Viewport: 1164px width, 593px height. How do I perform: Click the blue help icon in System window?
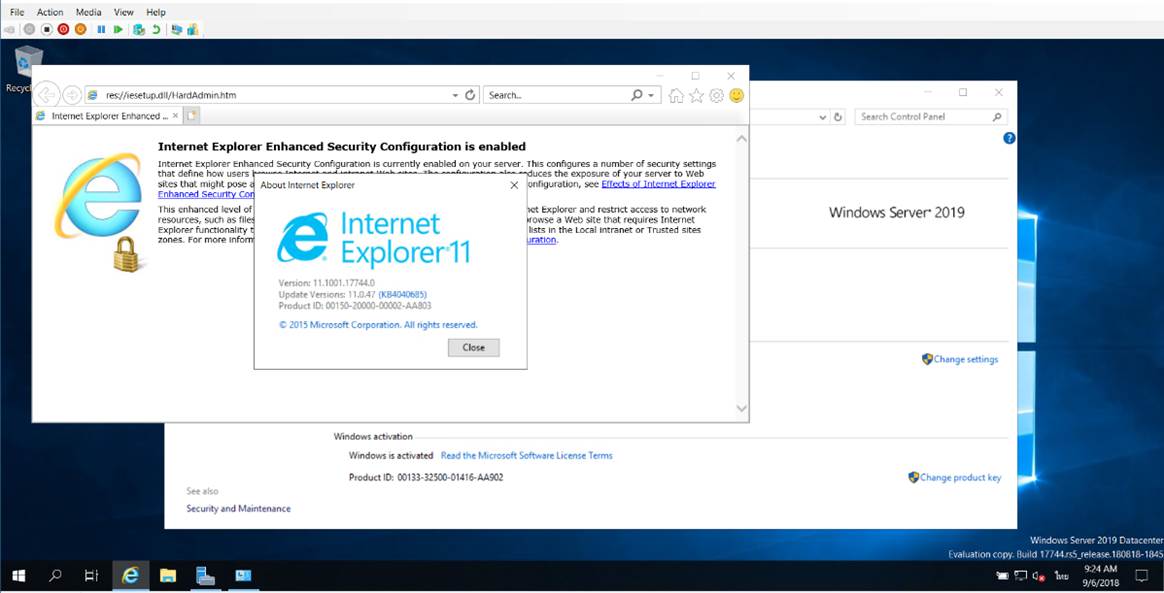tap(1009, 138)
